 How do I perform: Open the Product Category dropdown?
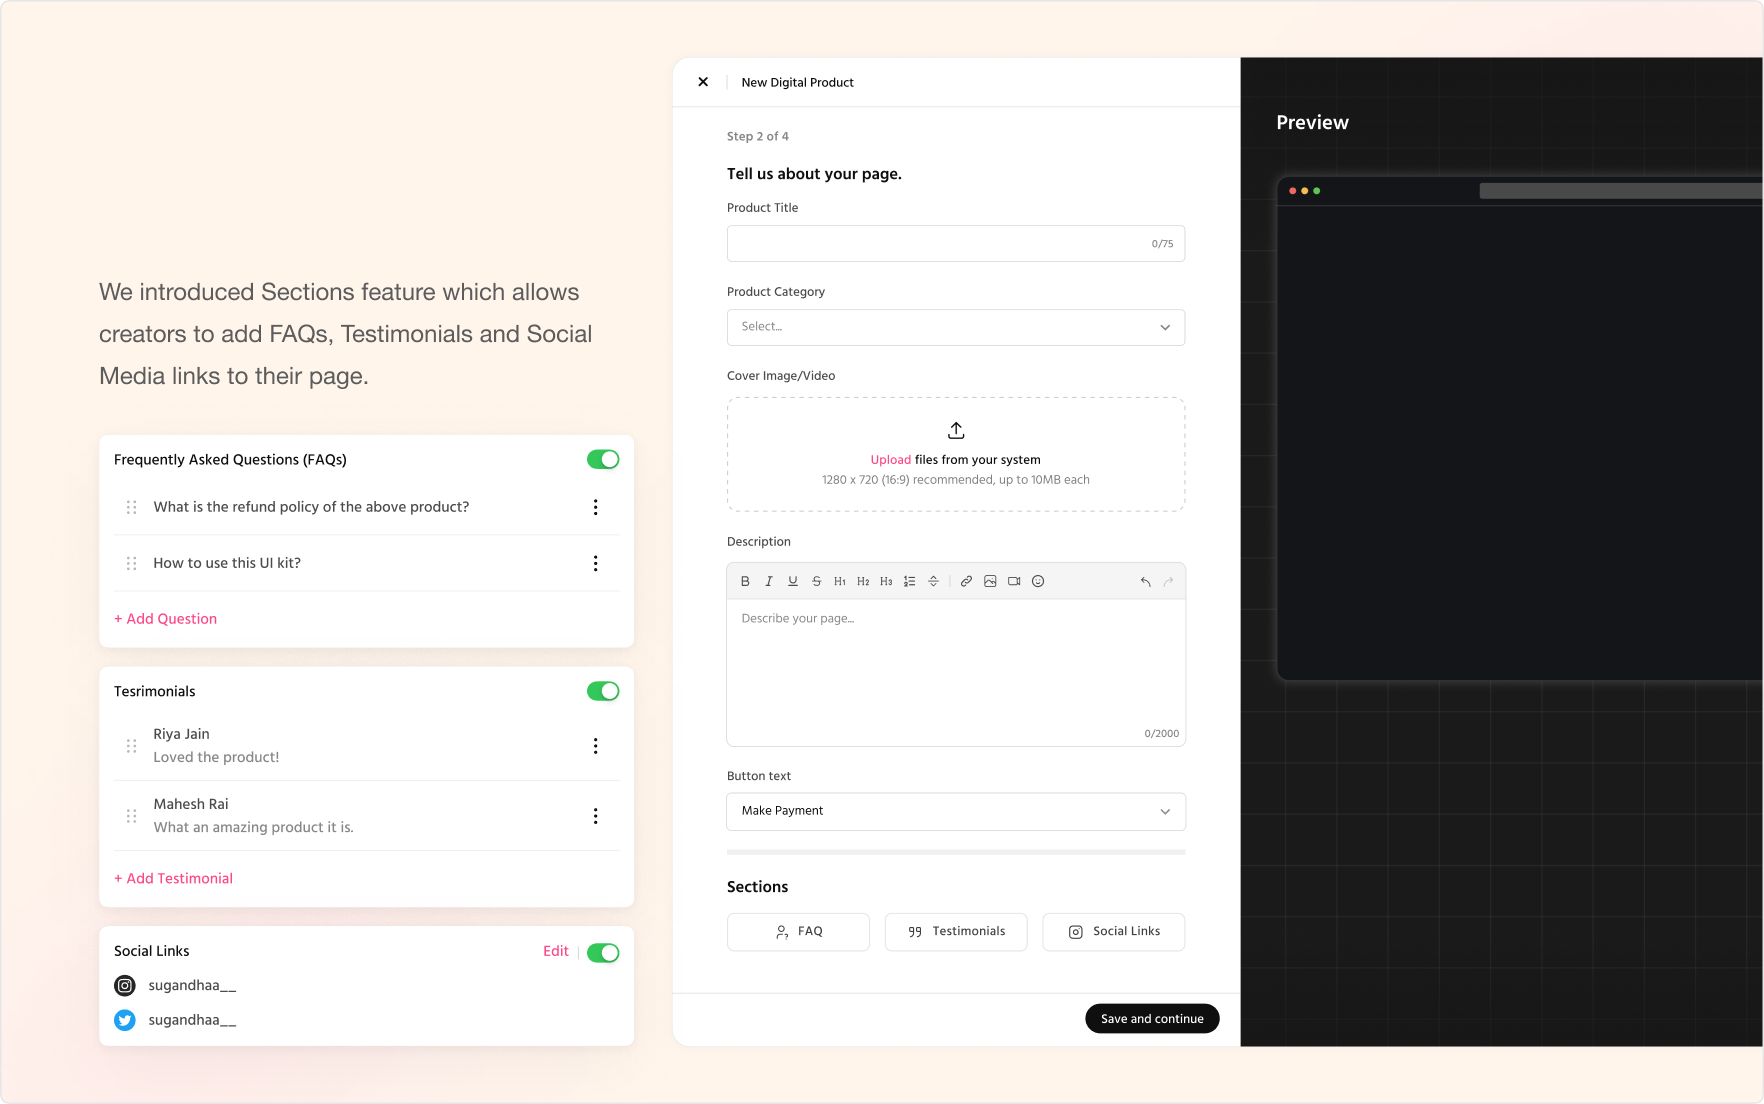tap(956, 327)
